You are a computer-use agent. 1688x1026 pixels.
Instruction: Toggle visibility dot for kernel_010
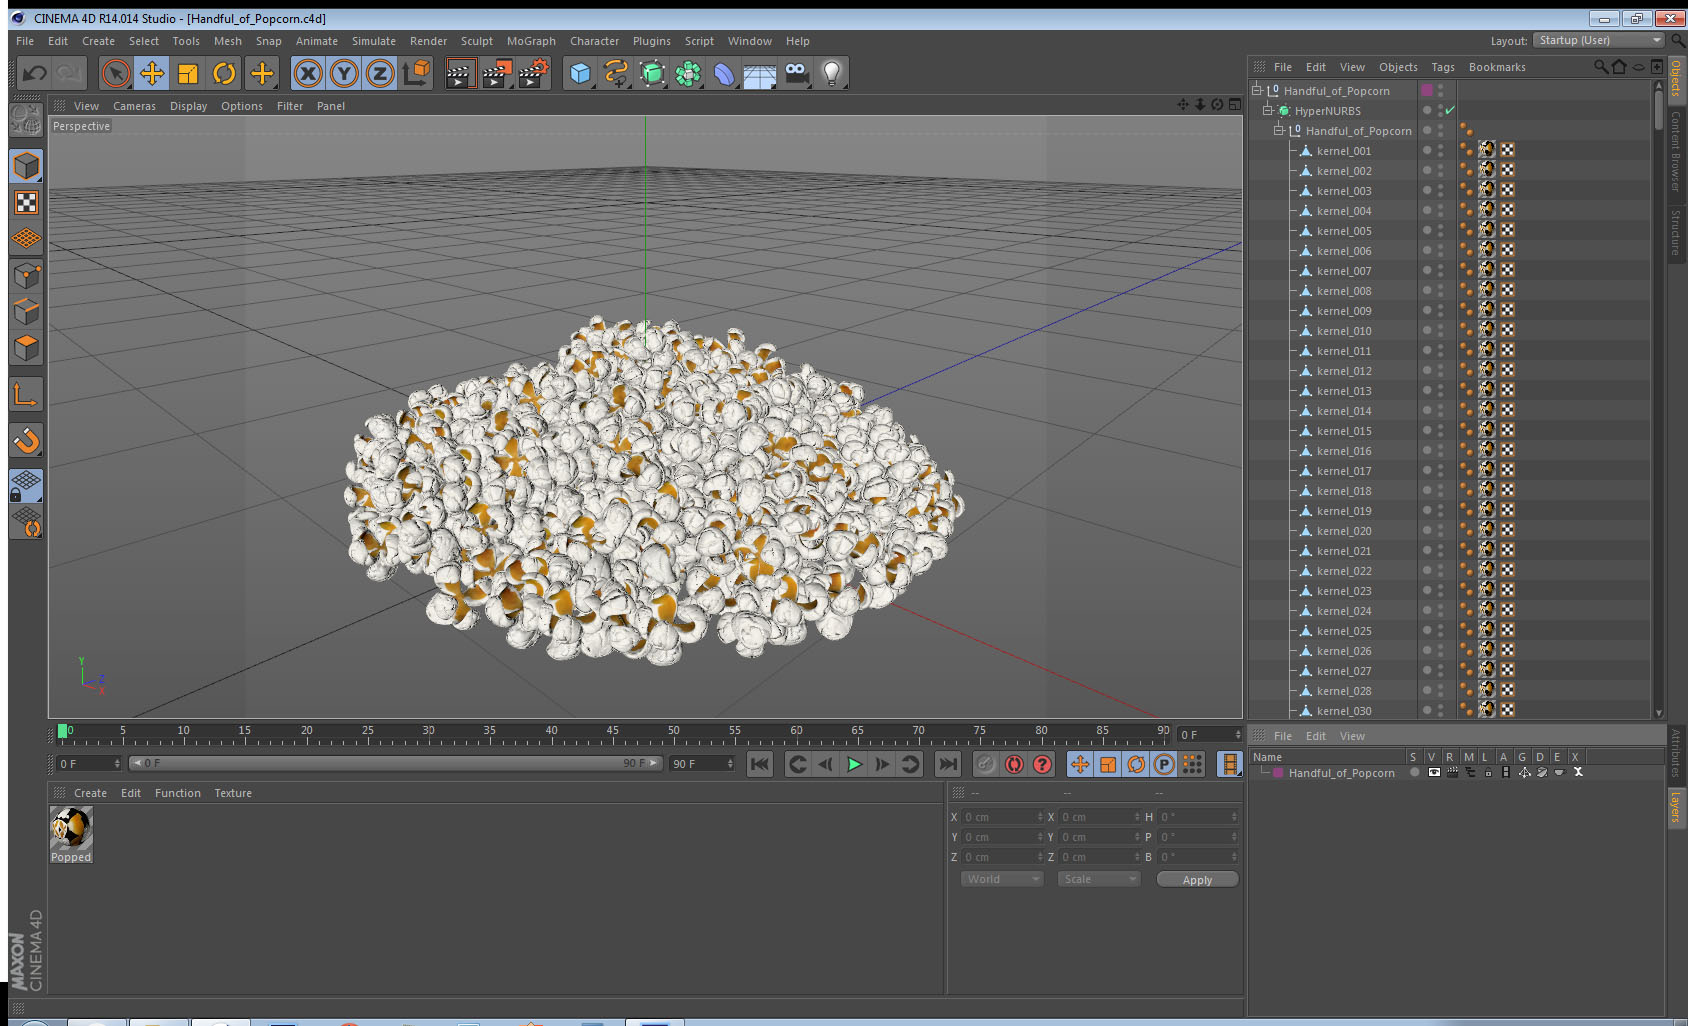tap(1427, 330)
